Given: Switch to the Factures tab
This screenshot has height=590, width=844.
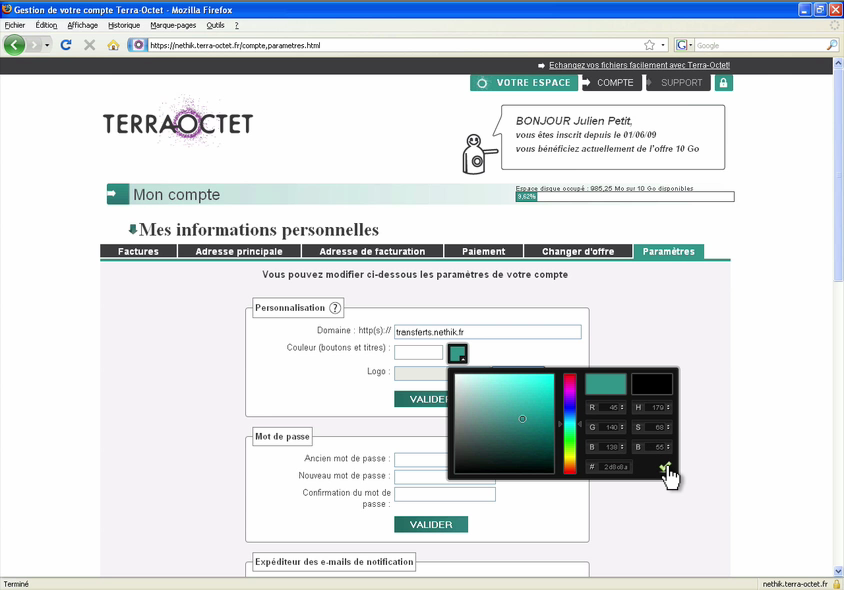Looking at the screenshot, I should pyautogui.click(x=138, y=251).
